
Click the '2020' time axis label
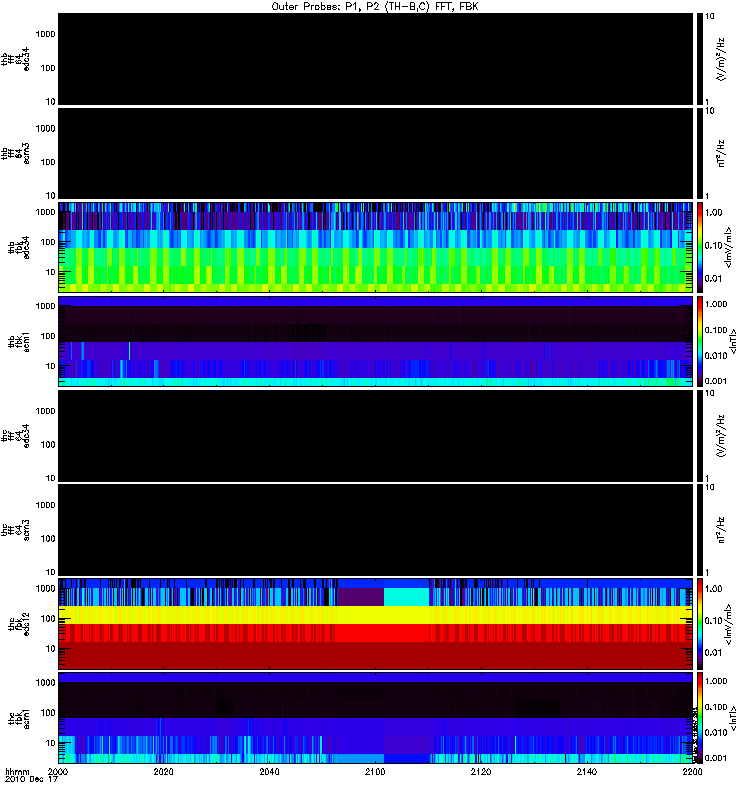click(163, 771)
